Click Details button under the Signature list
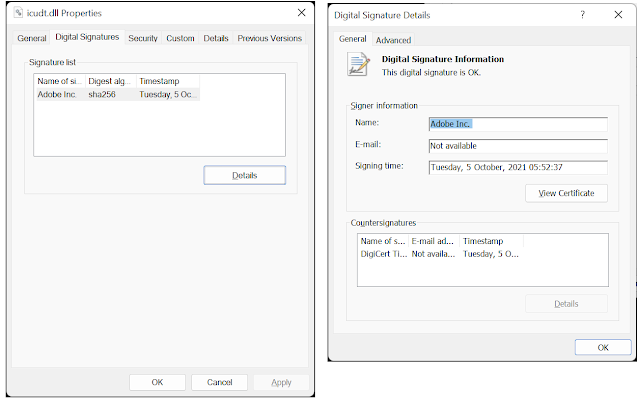Viewport: 638px width, 400px height. coord(245,175)
